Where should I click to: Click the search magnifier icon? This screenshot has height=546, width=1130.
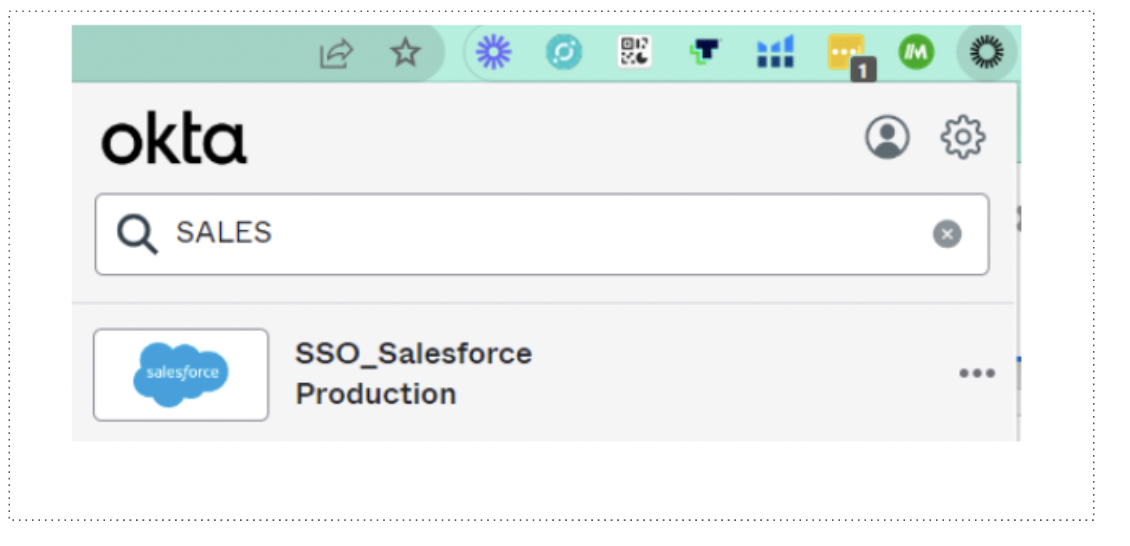[137, 234]
